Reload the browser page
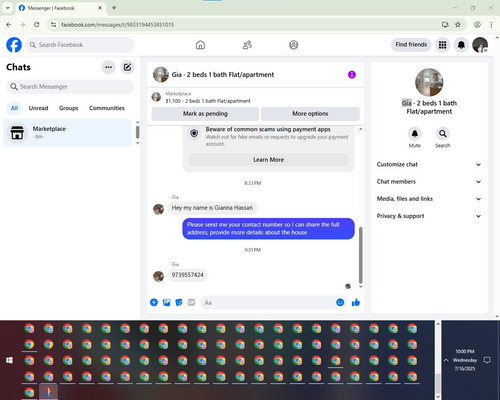This screenshot has height=400, width=500. point(37,25)
